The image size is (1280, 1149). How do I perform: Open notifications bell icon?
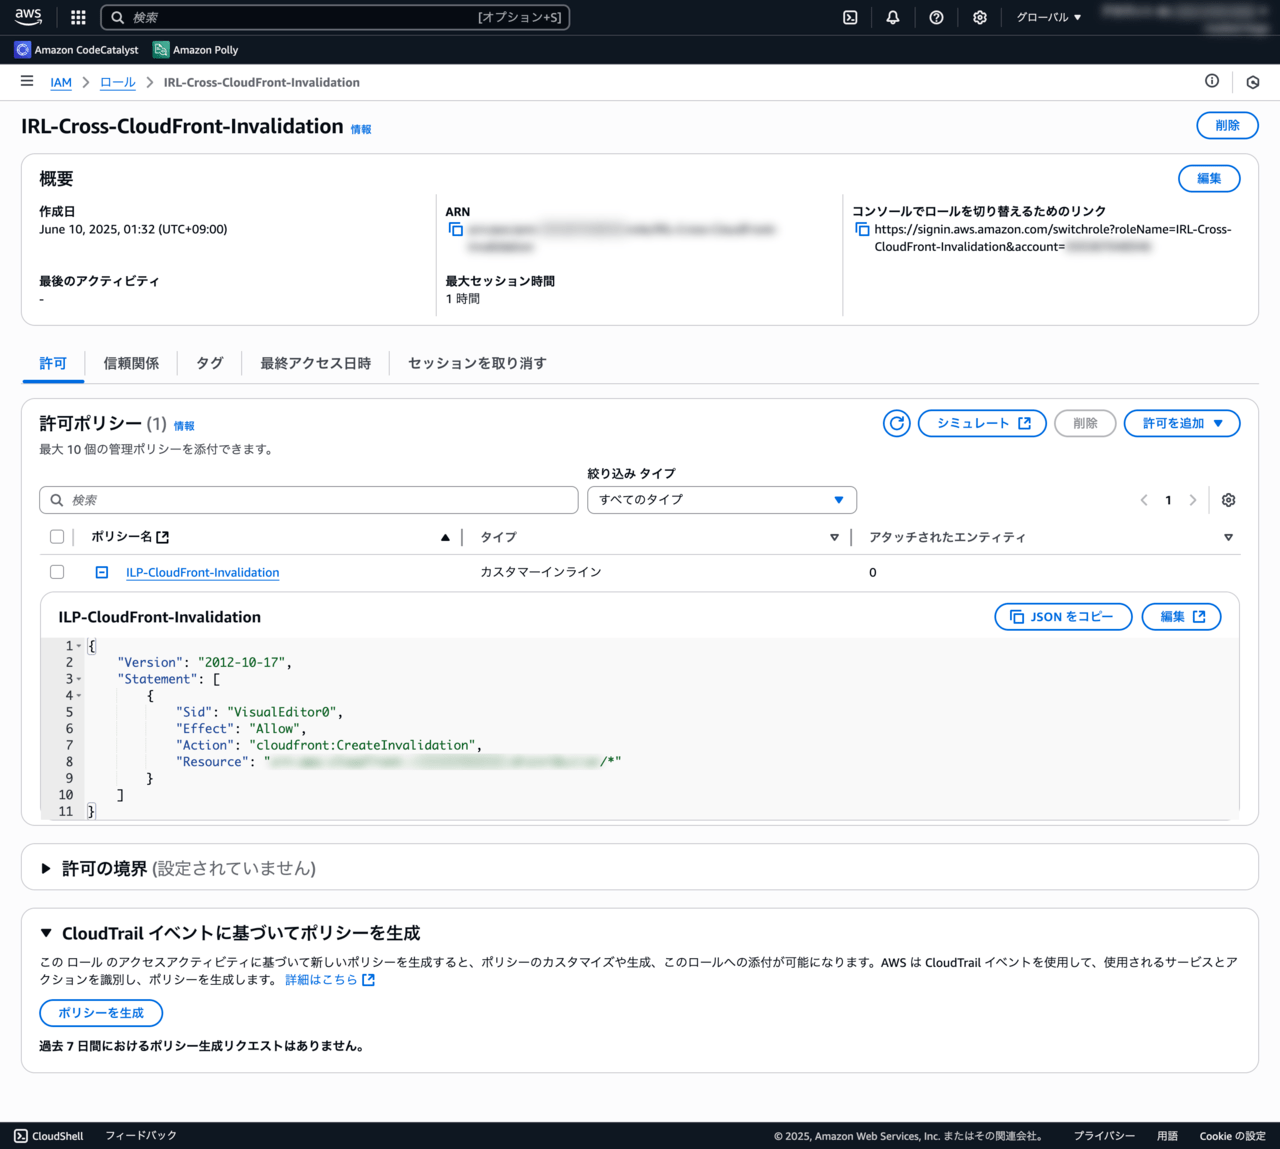click(x=893, y=17)
